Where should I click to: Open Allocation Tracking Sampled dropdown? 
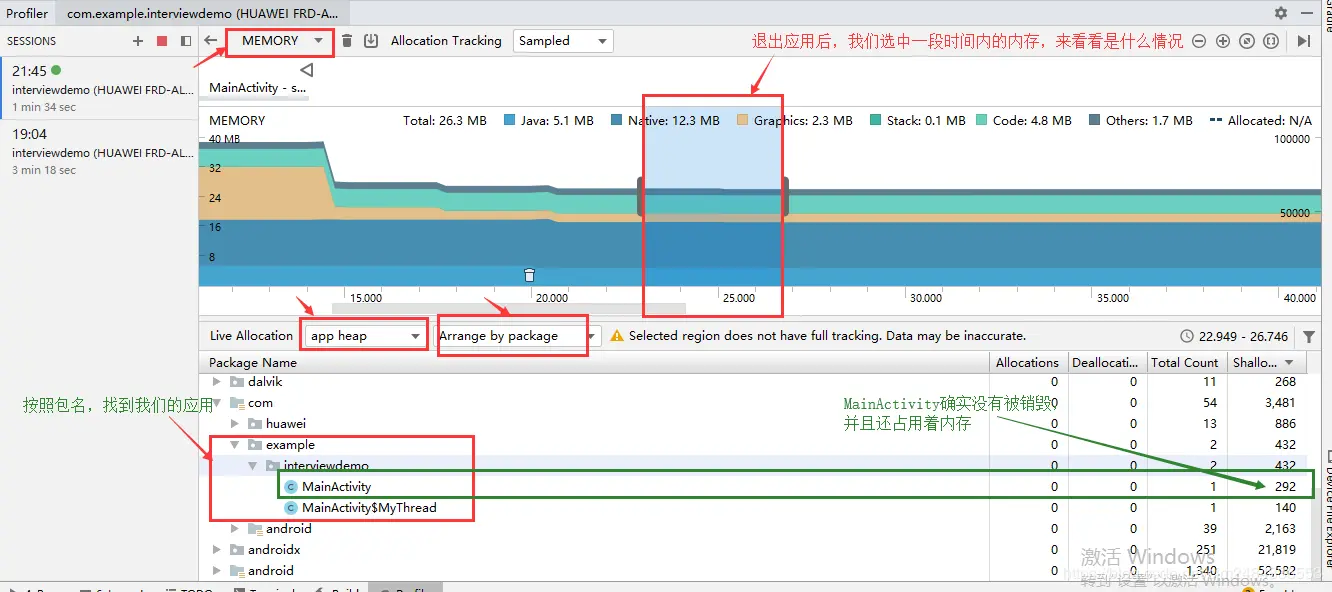coord(563,41)
